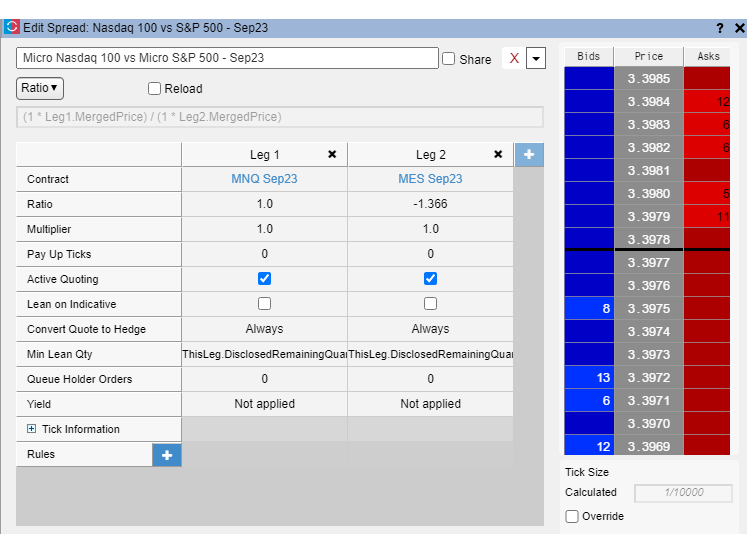
Task: Click ask quantity 6 at 3.3983
Action: [x=707, y=124]
